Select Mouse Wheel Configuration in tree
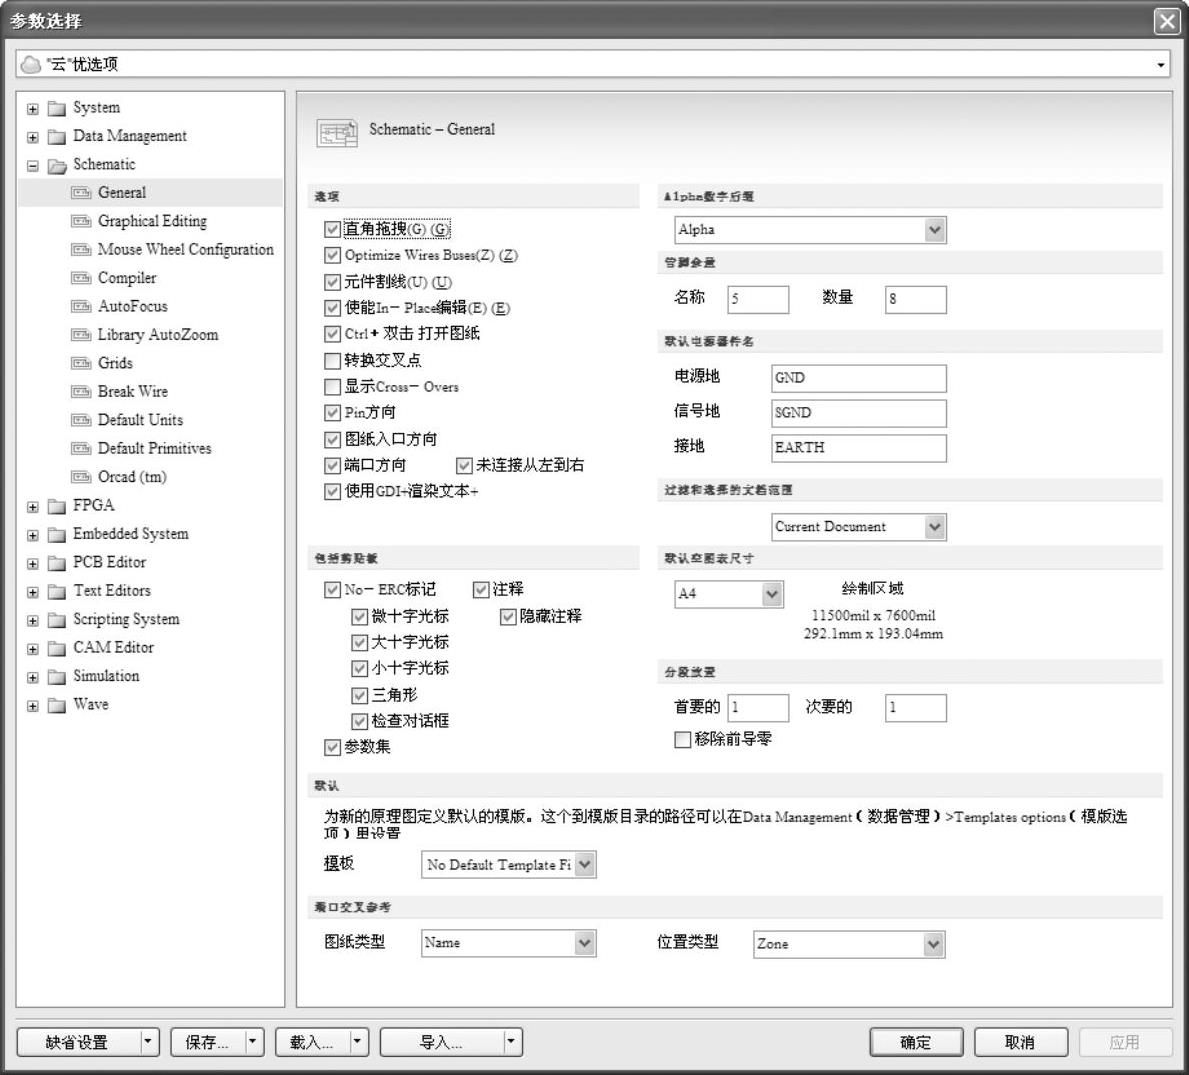This screenshot has height=1075, width=1189. pyautogui.click(x=185, y=250)
